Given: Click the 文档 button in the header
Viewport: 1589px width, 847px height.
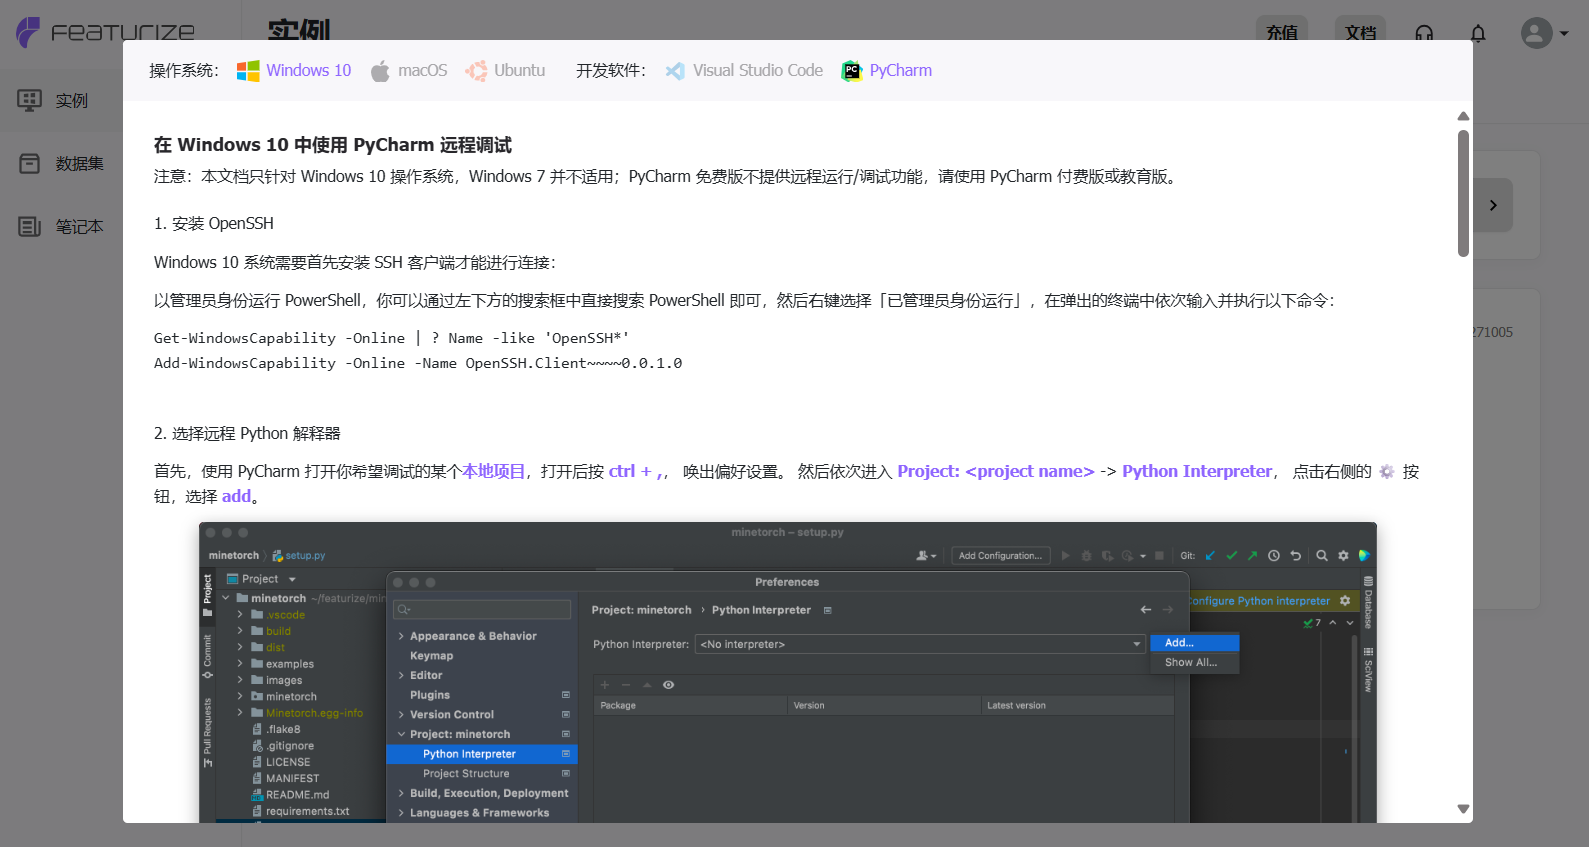Looking at the screenshot, I should (x=1361, y=32).
